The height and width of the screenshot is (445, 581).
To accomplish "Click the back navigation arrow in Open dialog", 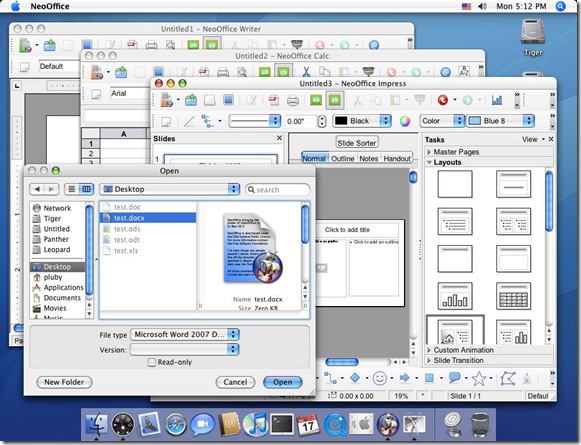I will coord(37,189).
